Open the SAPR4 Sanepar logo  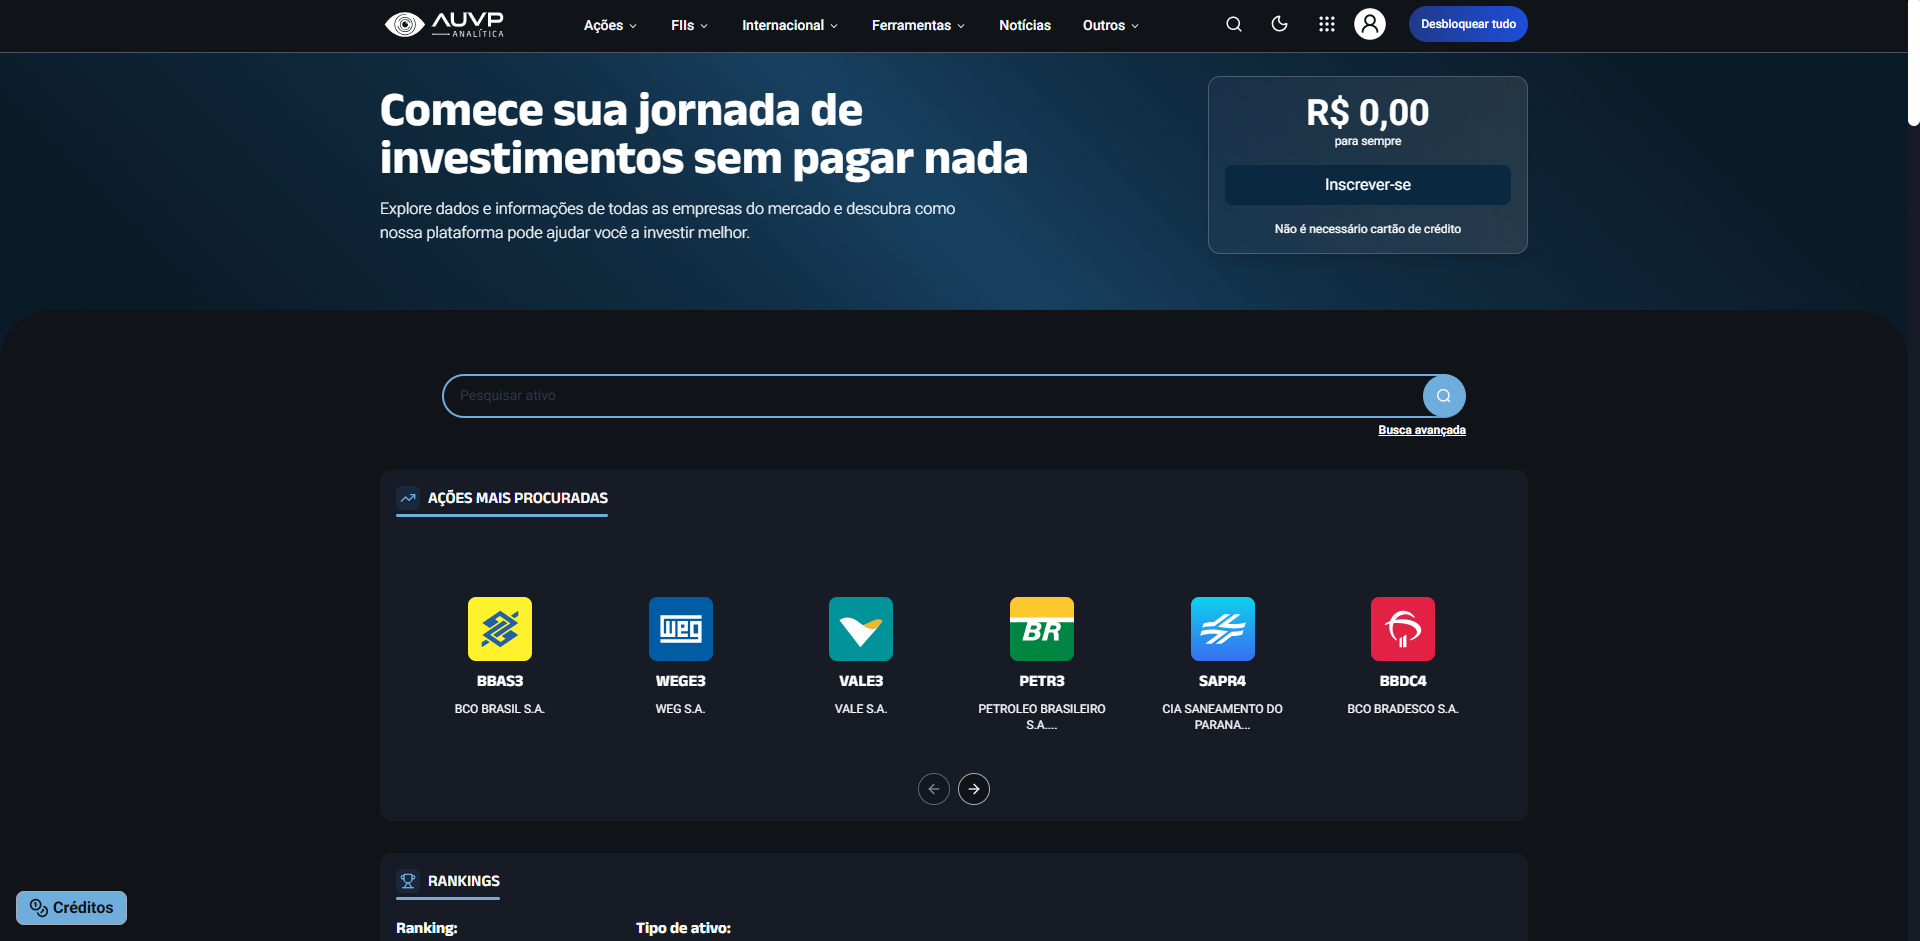tap(1223, 629)
